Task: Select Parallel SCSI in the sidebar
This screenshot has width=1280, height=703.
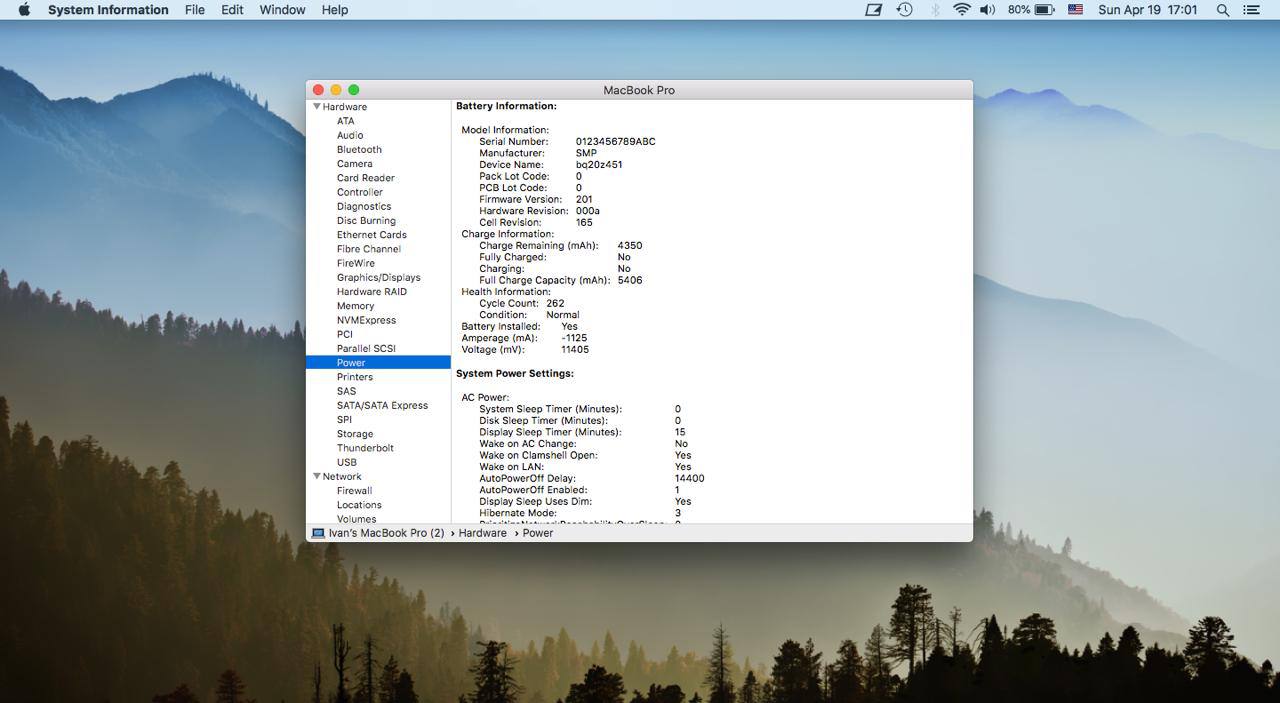Action: [x=366, y=348]
